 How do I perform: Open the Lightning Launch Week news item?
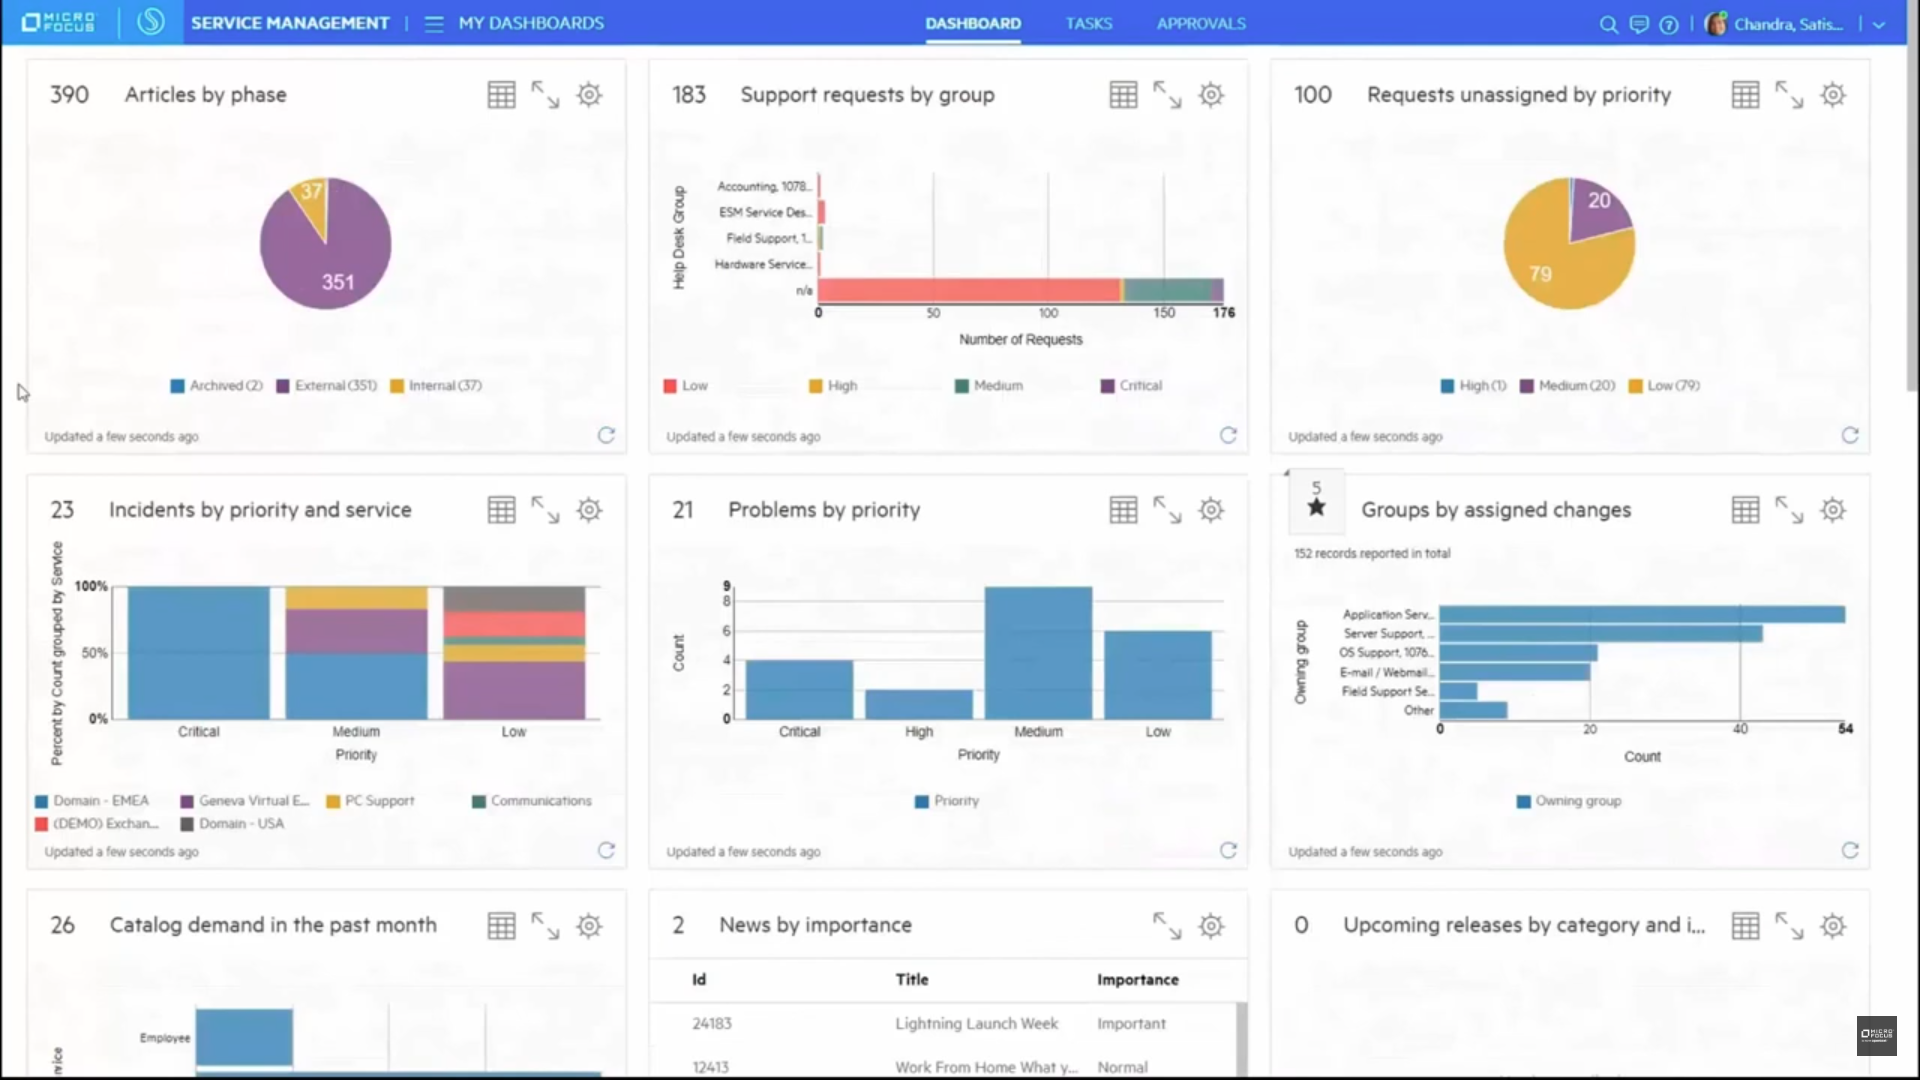(976, 1023)
